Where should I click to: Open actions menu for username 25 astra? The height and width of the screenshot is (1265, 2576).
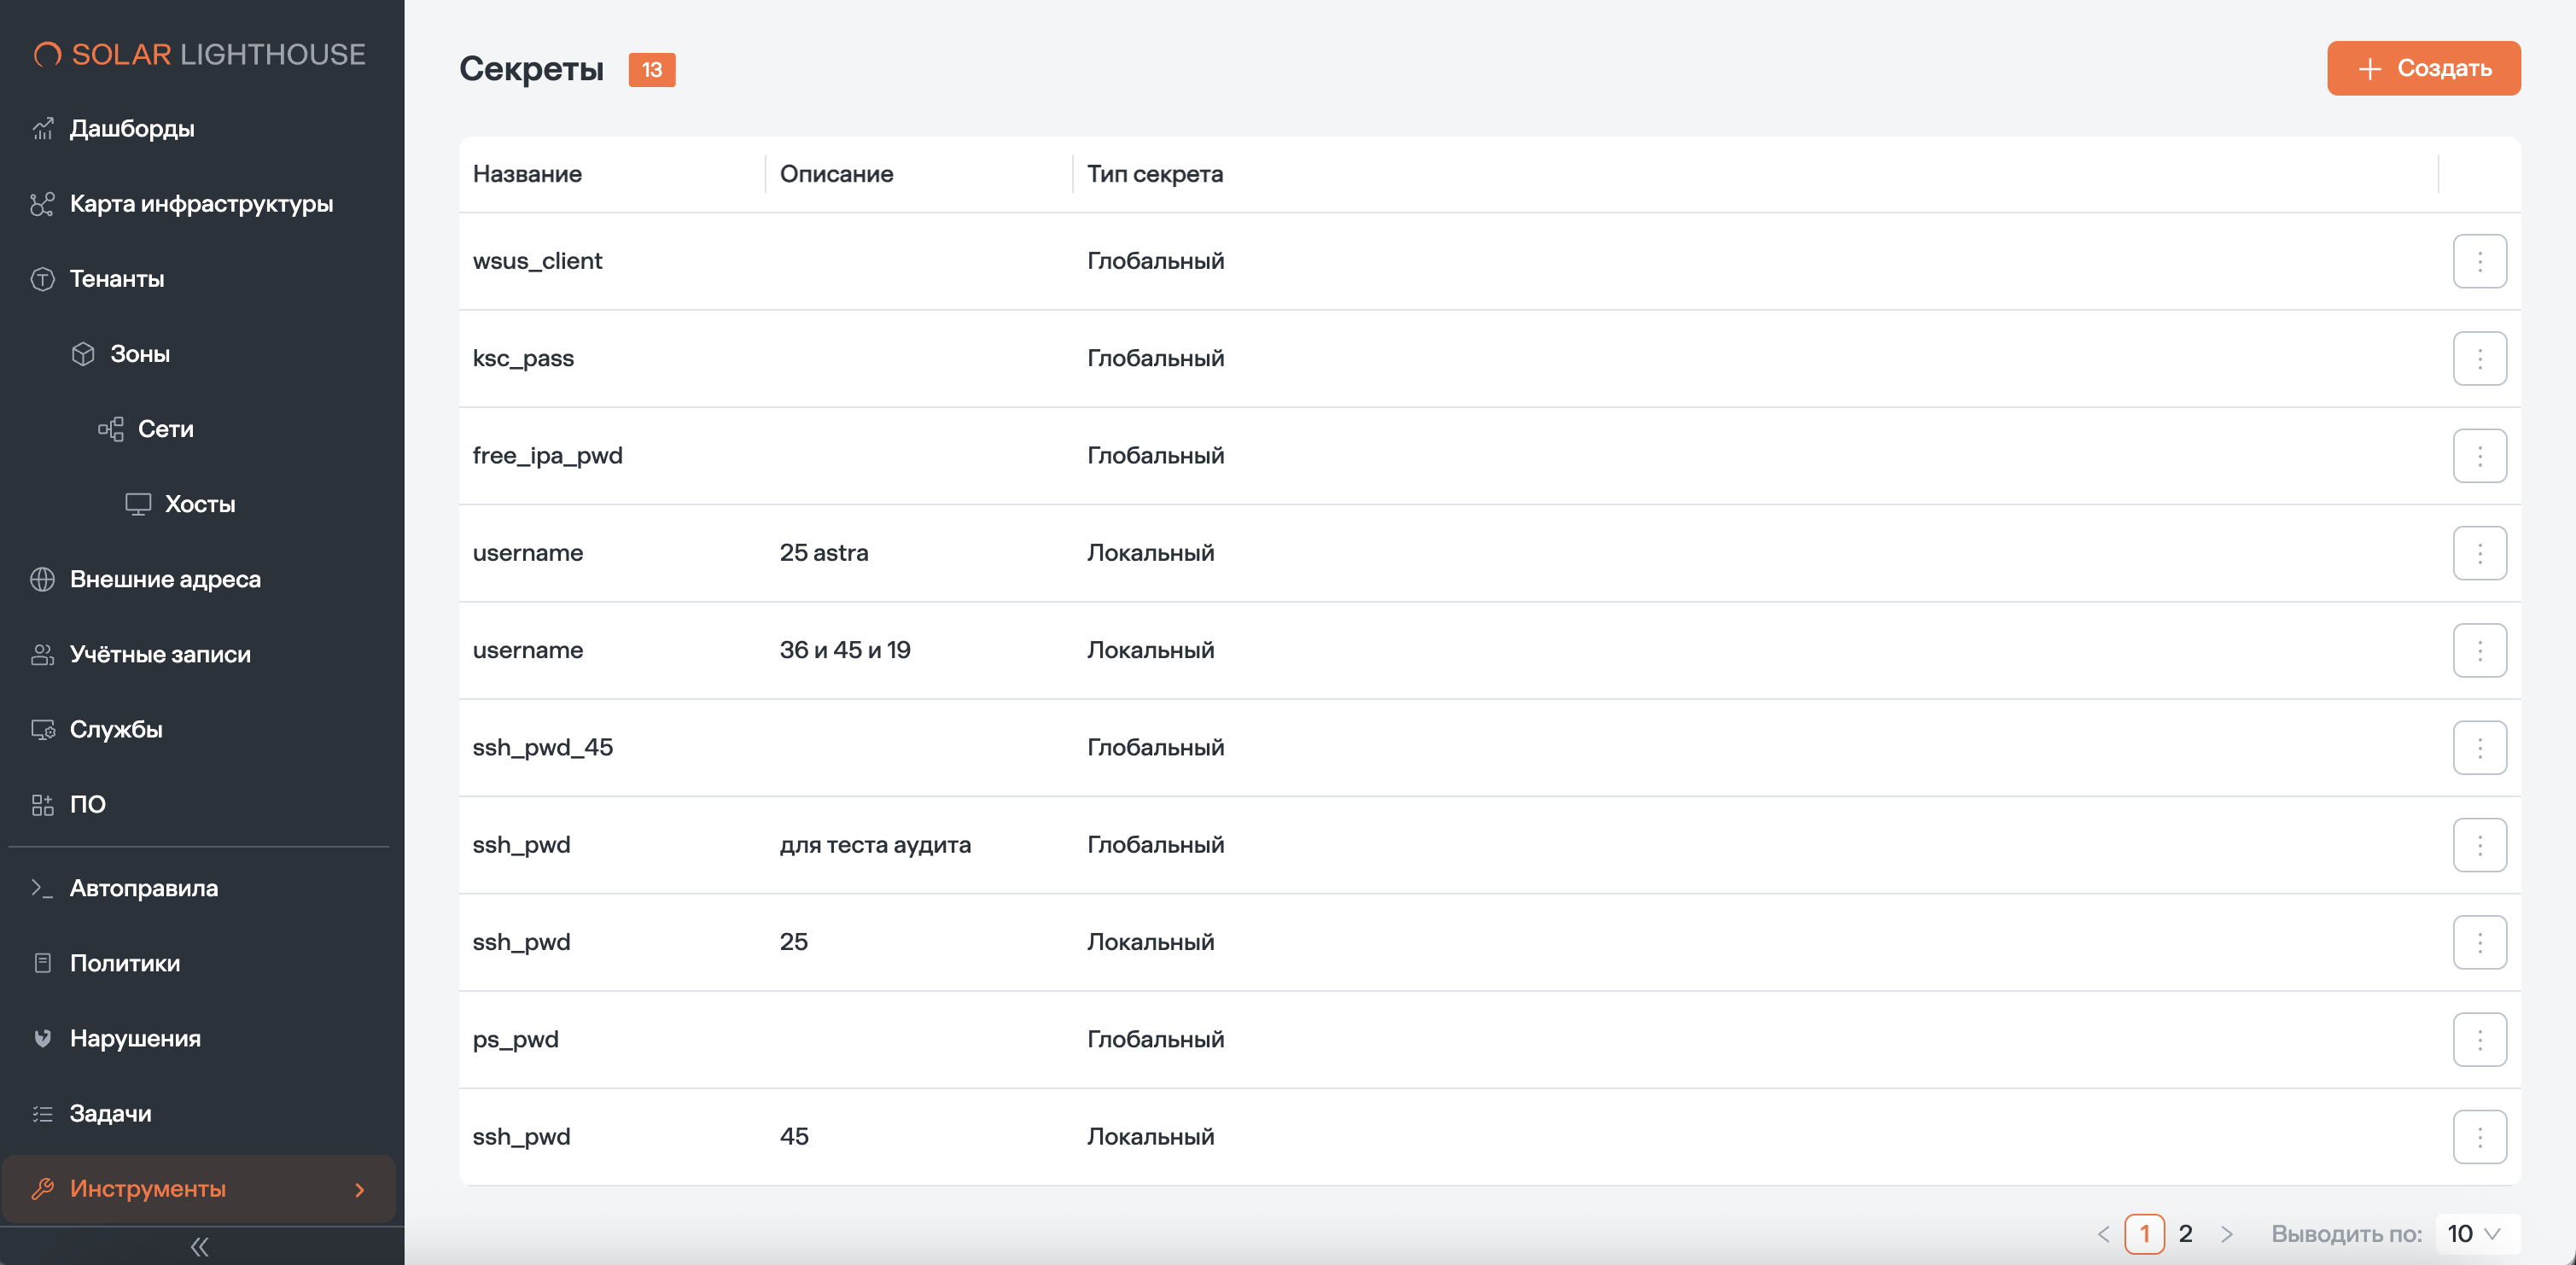point(2479,553)
